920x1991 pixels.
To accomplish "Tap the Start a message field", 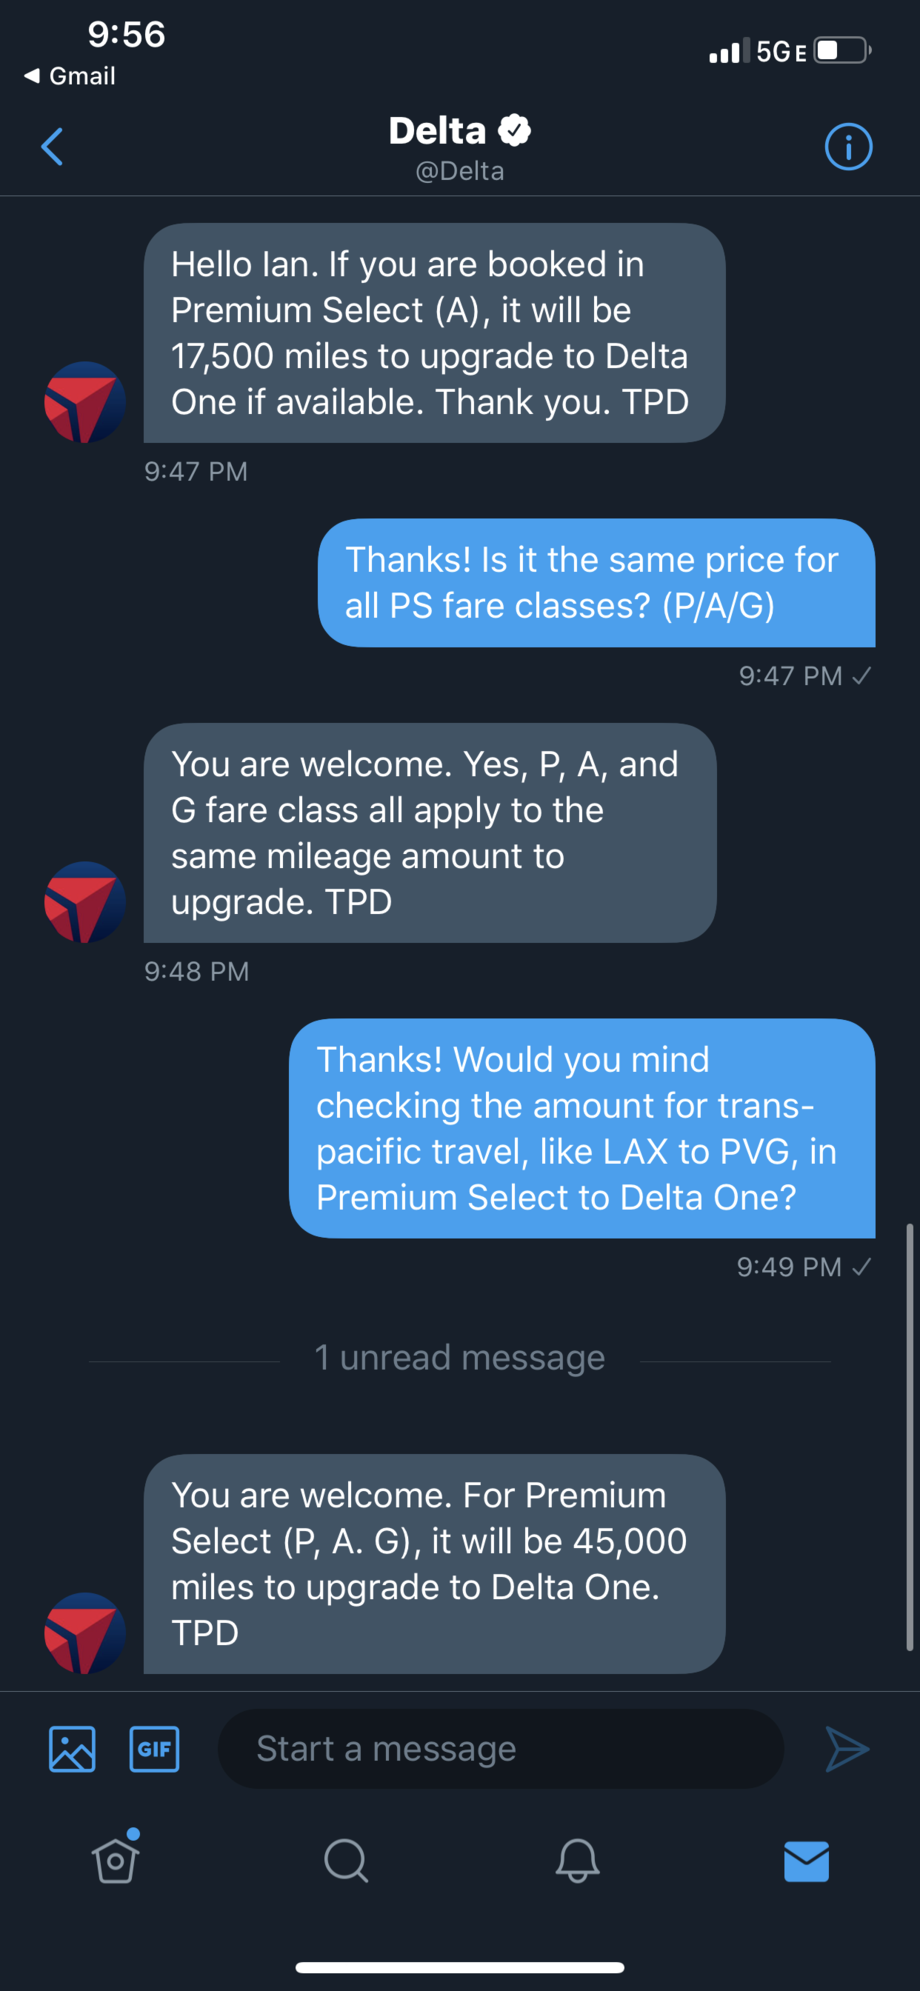I will point(500,1749).
